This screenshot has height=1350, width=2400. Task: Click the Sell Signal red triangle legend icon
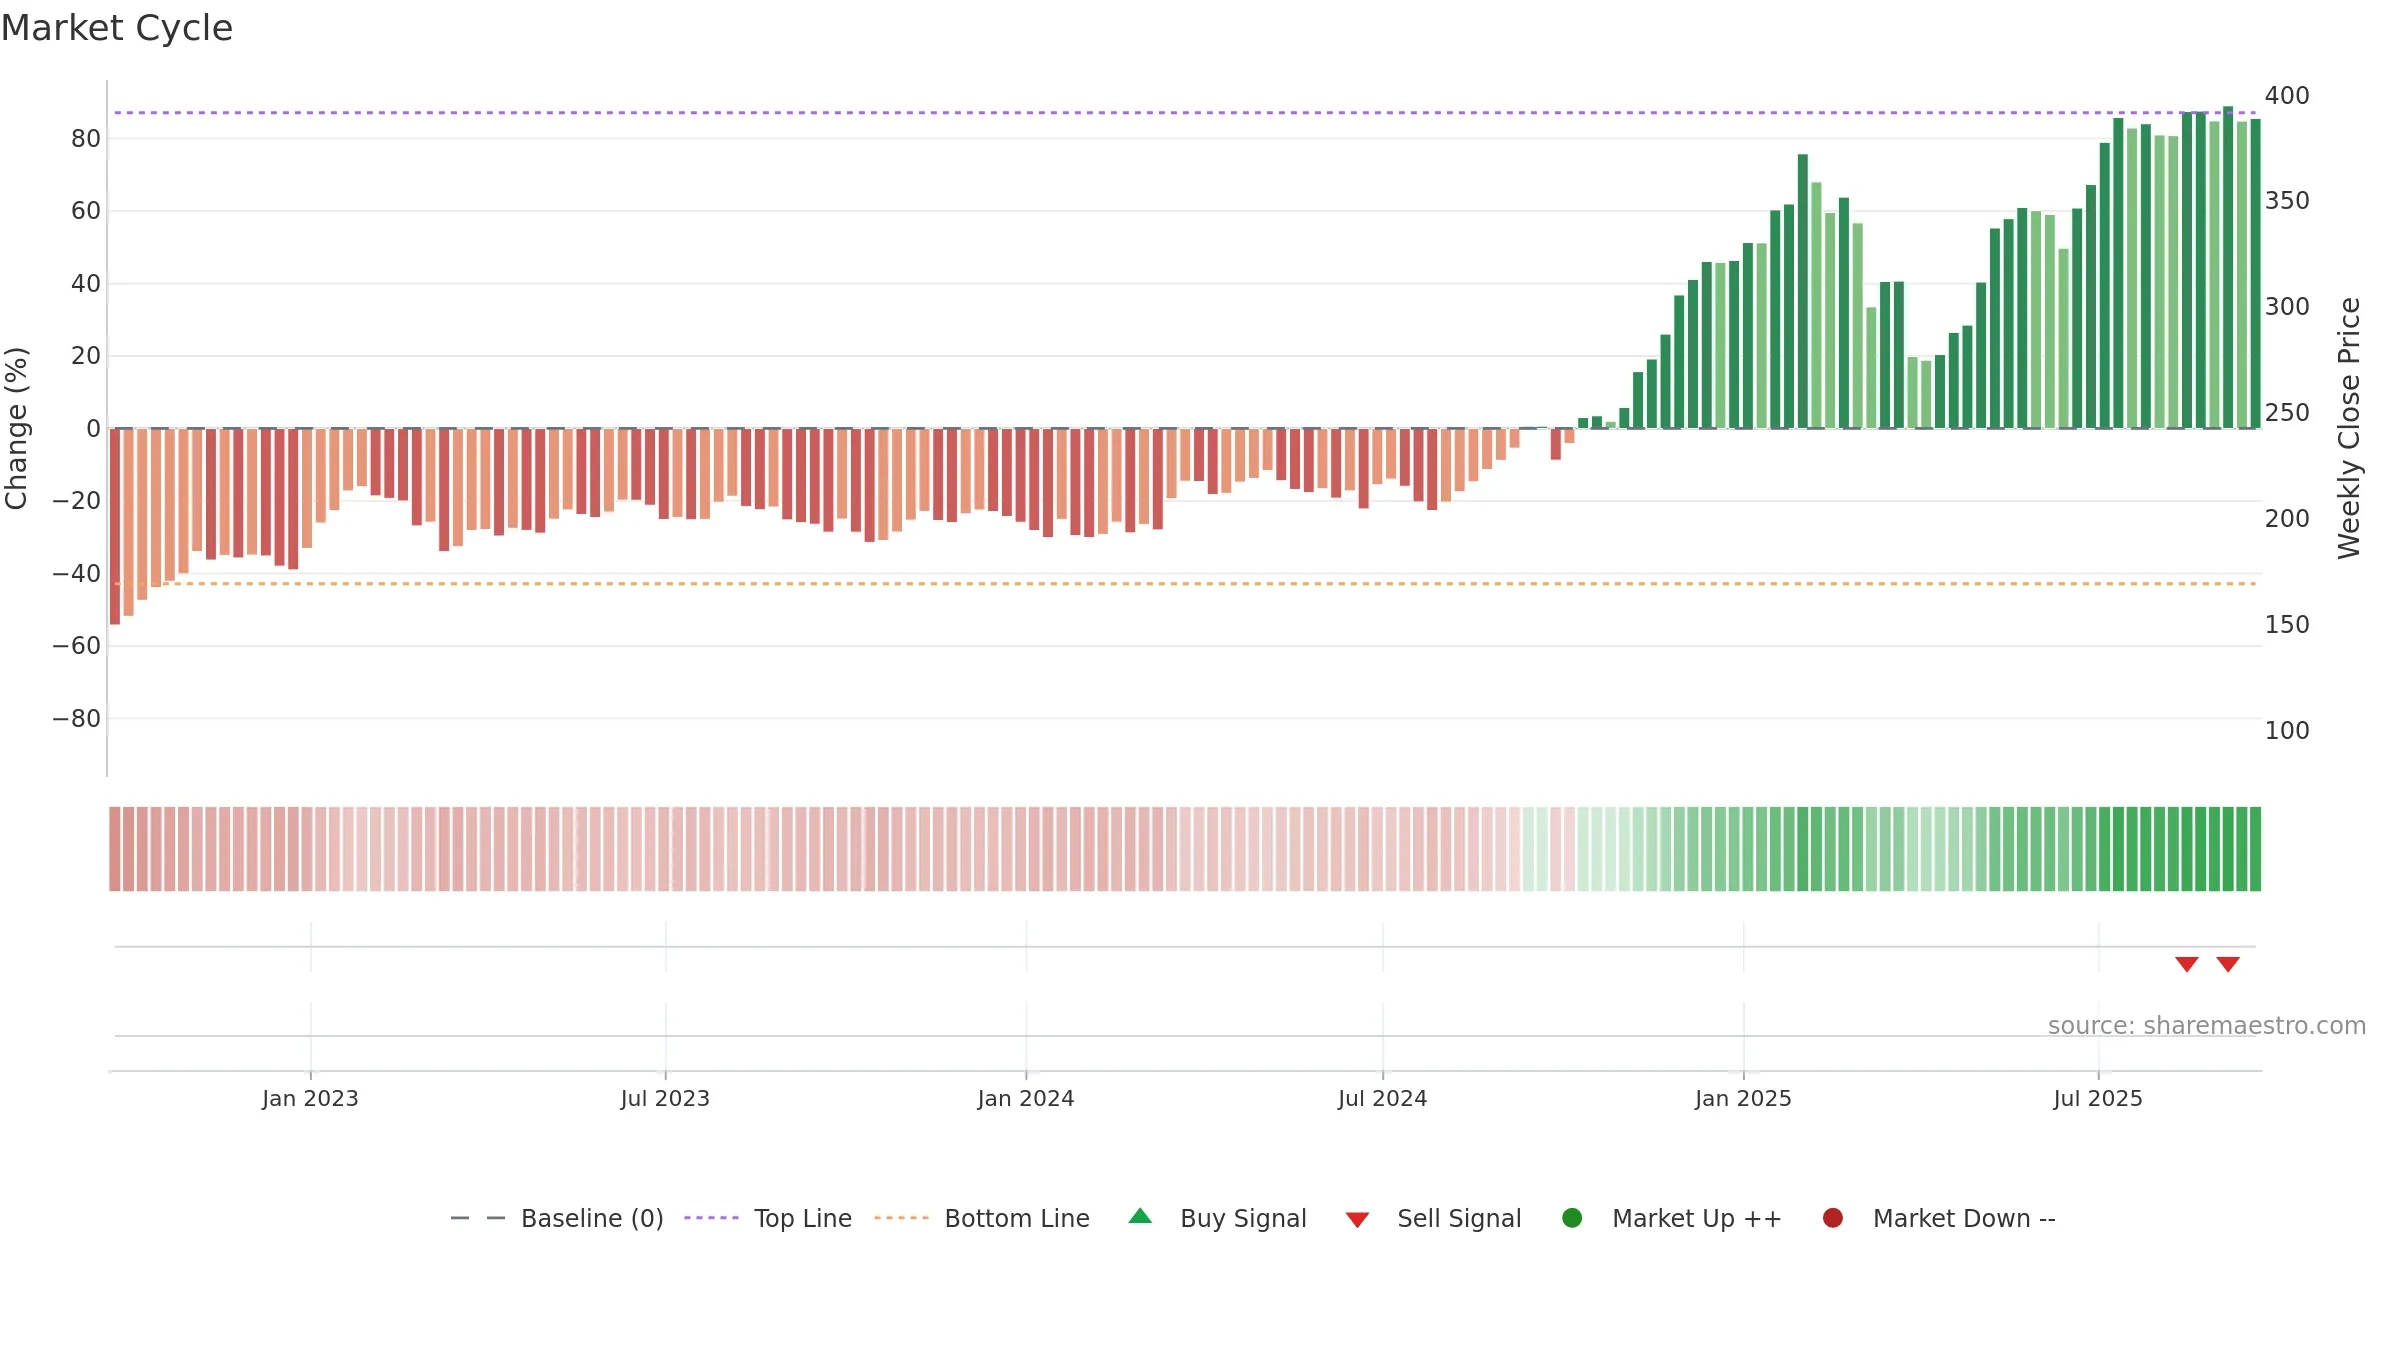pyautogui.click(x=1357, y=1220)
